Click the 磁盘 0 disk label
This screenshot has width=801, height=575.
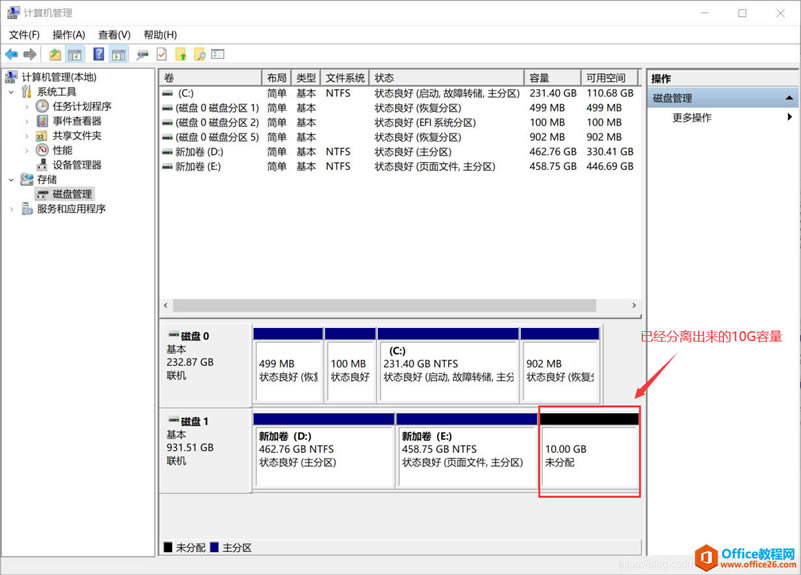(x=195, y=336)
